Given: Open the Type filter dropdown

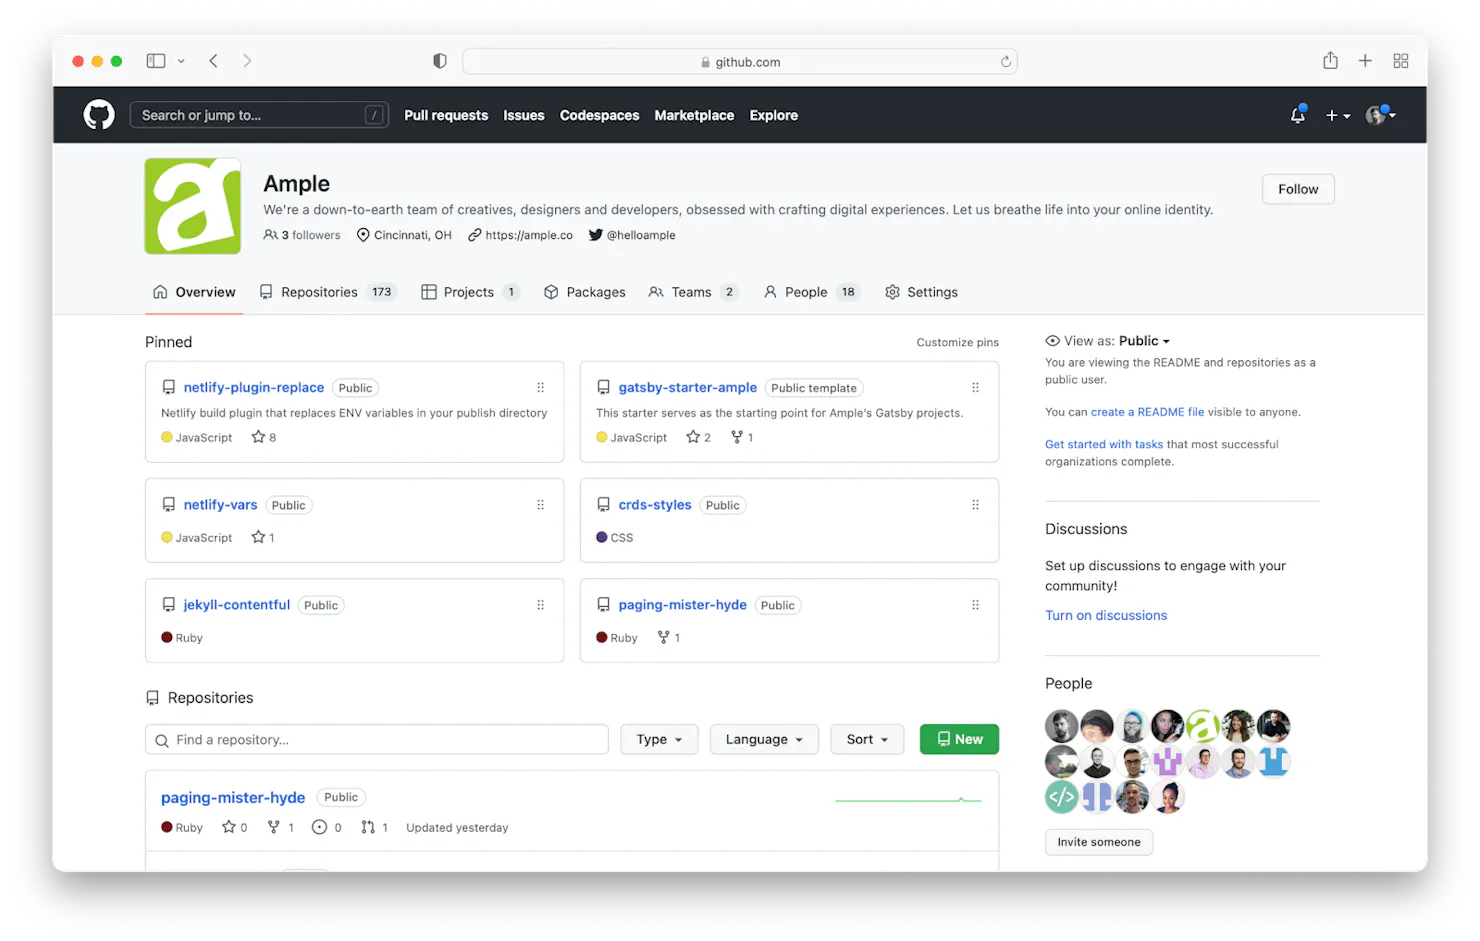Looking at the screenshot, I should click(659, 740).
